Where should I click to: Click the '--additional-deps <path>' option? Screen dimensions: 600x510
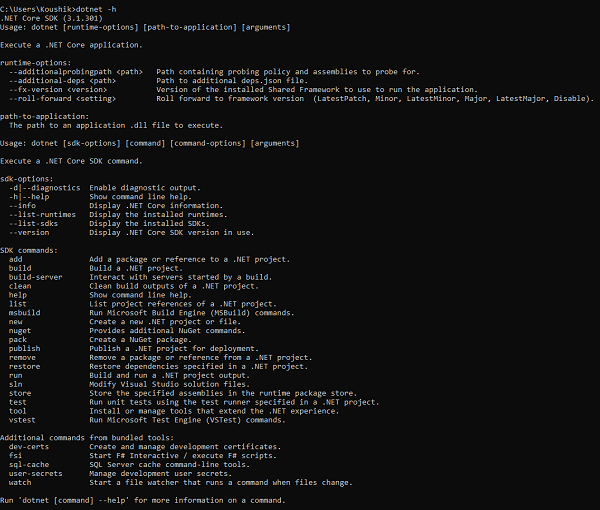tap(62, 80)
